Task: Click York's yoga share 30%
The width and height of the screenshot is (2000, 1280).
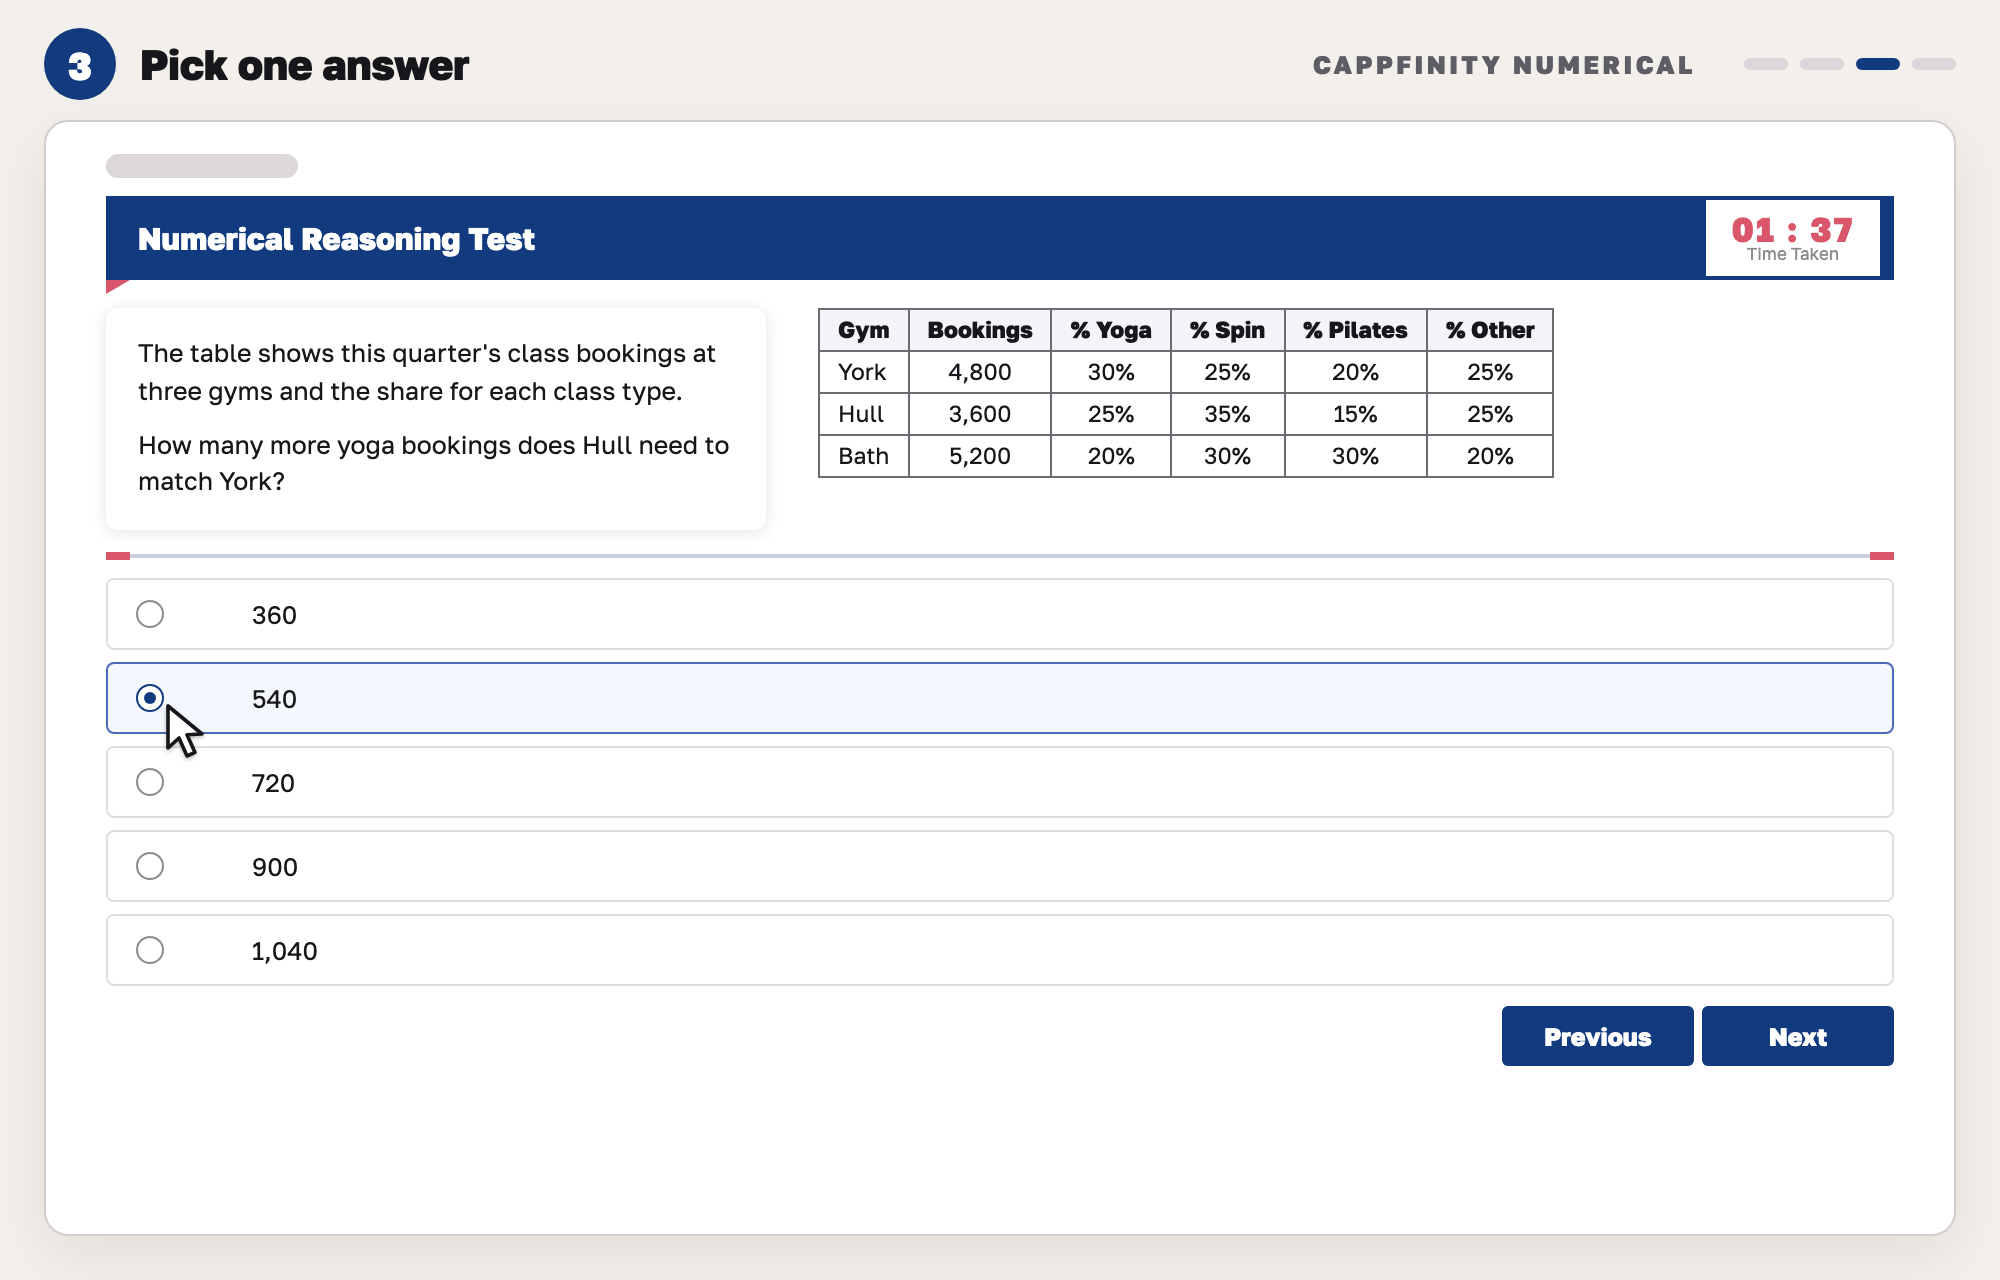Action: (1111, 372)
